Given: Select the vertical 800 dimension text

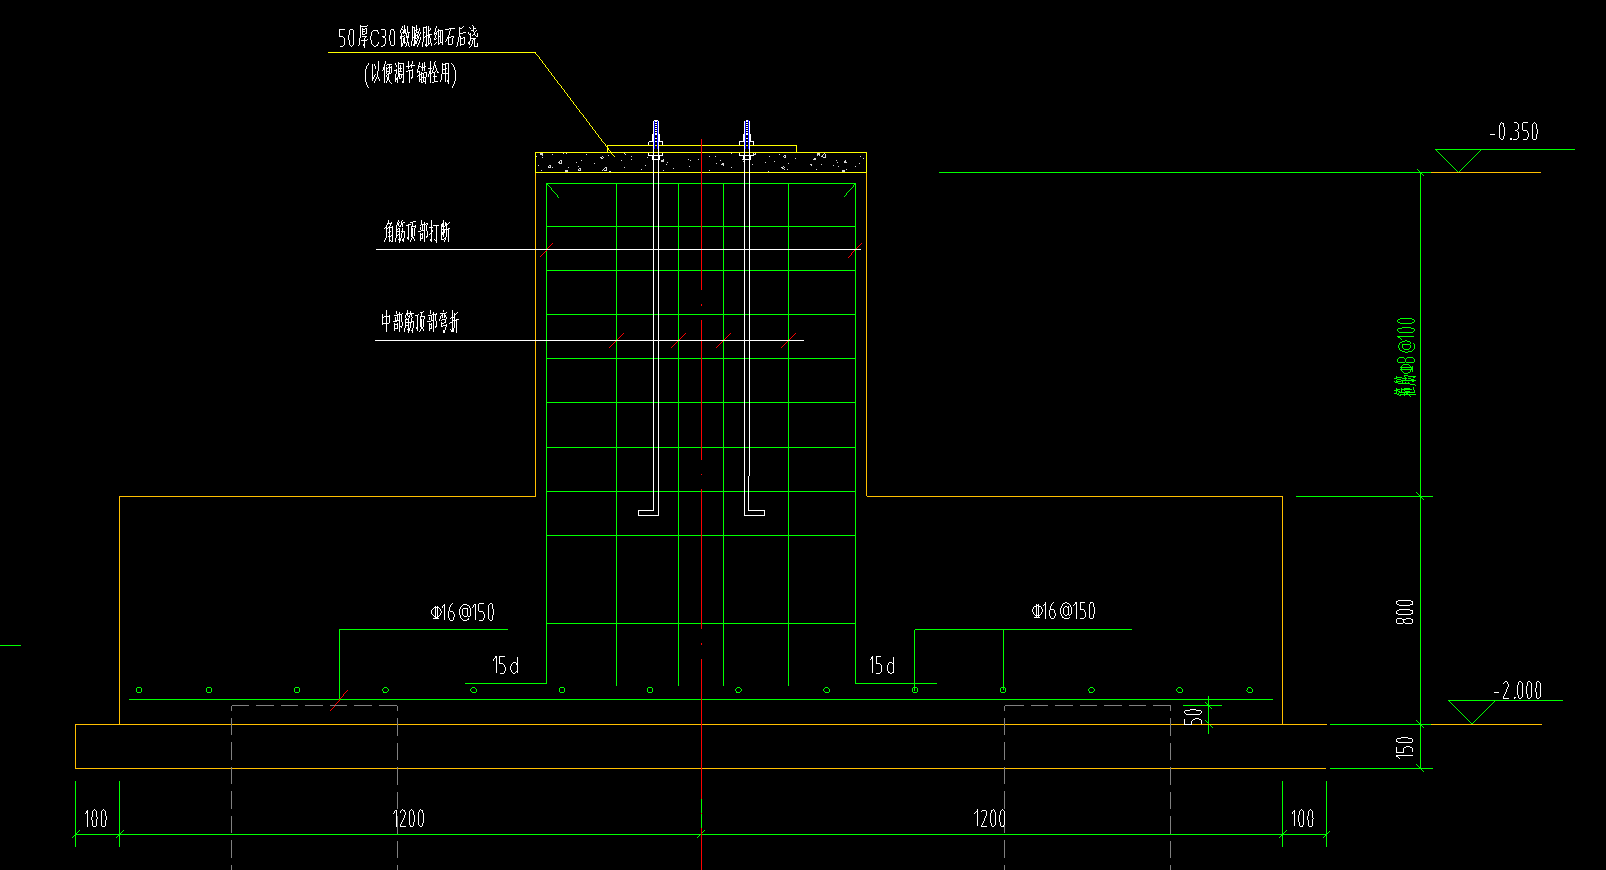Looking at the screenshot, I should pos(1405,613).
